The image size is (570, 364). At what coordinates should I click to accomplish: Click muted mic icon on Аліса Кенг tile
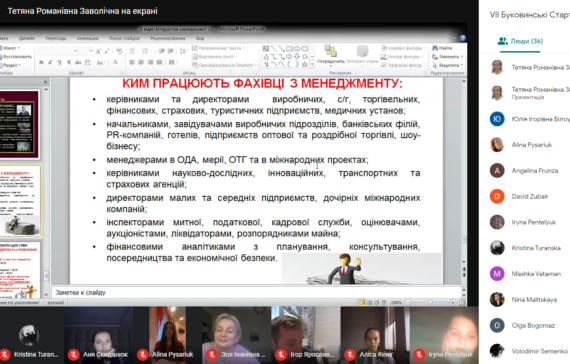point(350,355)
